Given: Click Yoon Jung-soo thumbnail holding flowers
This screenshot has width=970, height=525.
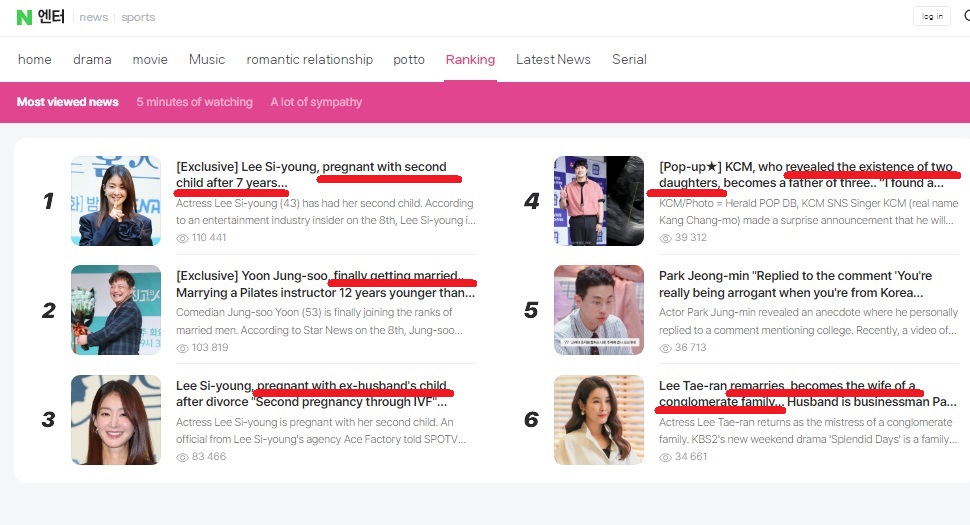Looking at the screenshot, I should click(x=116, y=310).
